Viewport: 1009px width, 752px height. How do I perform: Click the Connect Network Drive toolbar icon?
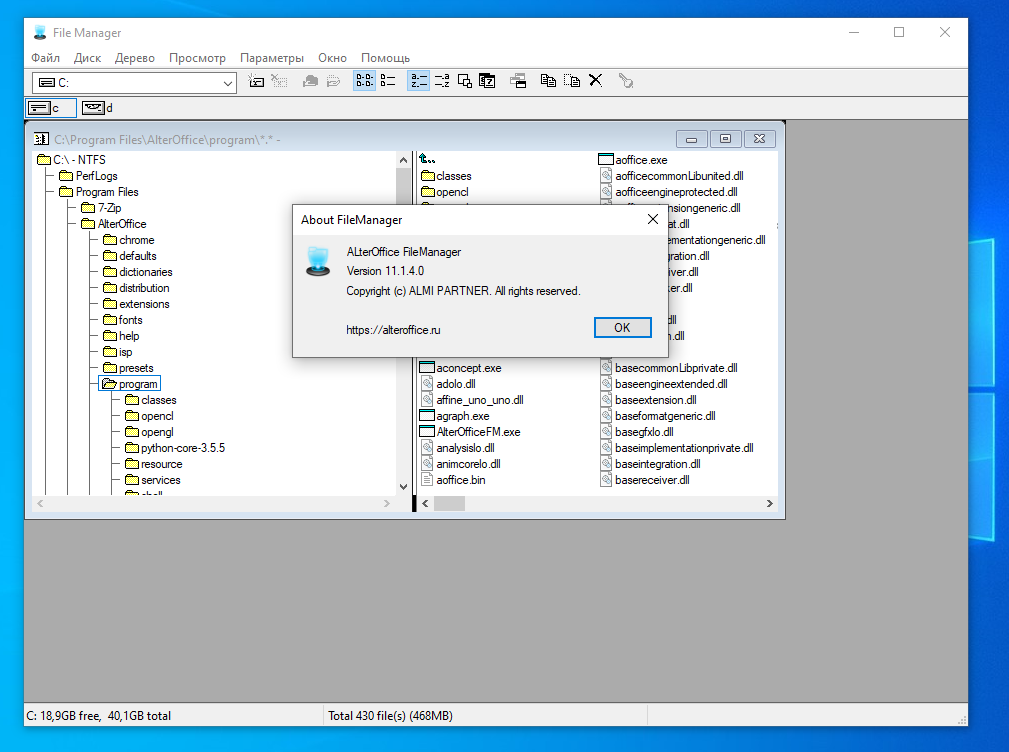(256, 81)
